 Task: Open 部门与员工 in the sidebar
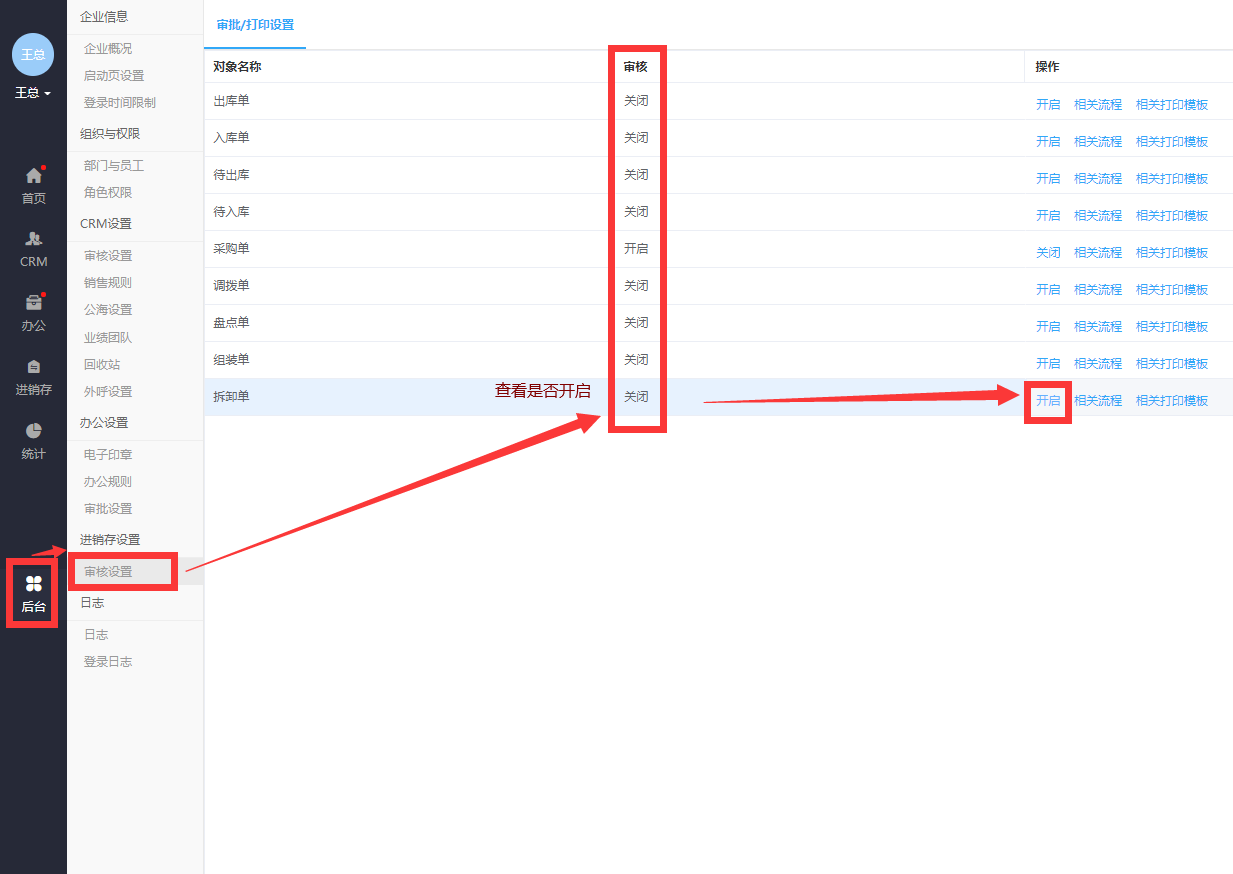(x=114, y=165)
